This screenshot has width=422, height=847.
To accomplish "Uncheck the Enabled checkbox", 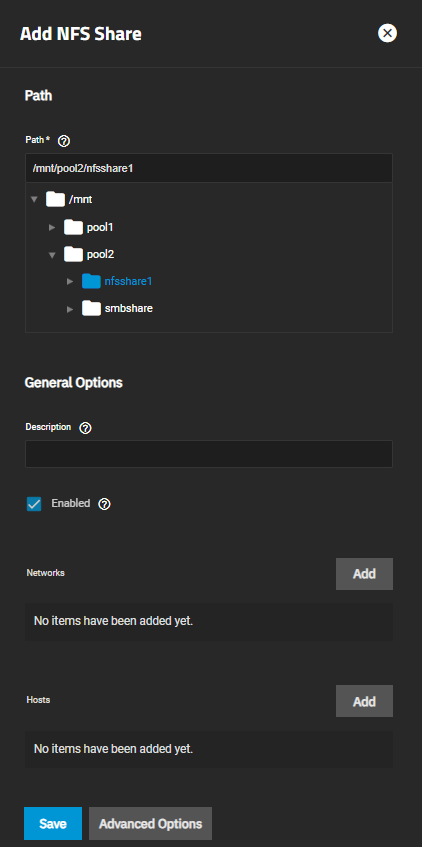I will 34,504.
